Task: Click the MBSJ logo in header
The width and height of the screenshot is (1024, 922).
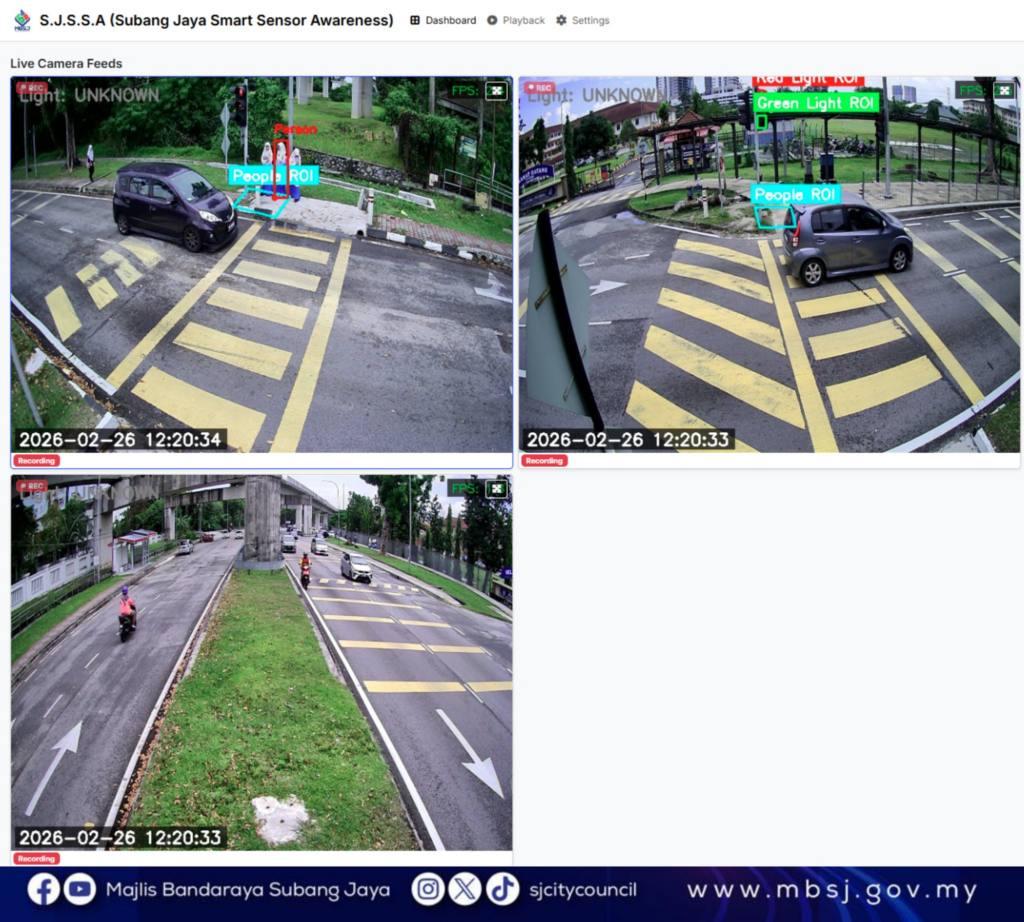Action: pos(22,20)
